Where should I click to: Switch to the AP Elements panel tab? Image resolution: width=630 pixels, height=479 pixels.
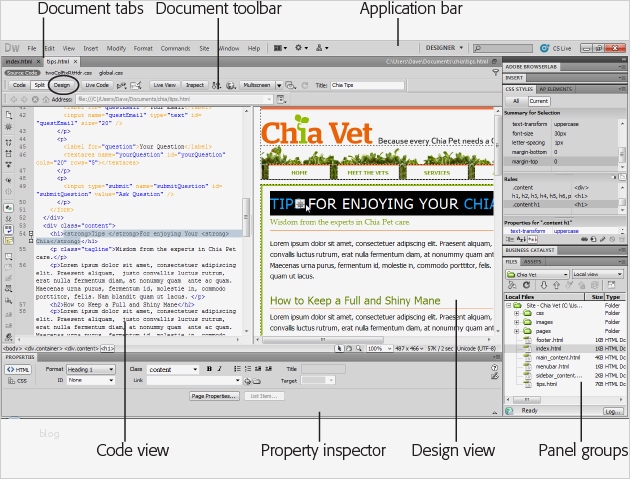(555, 89)
